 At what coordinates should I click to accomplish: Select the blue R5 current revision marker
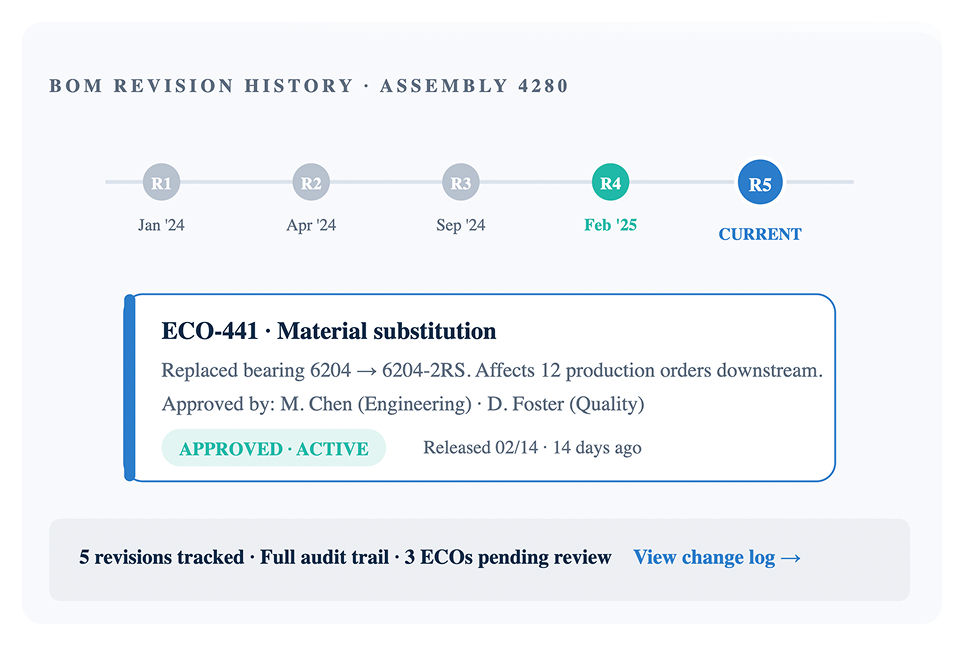point(760,183)
